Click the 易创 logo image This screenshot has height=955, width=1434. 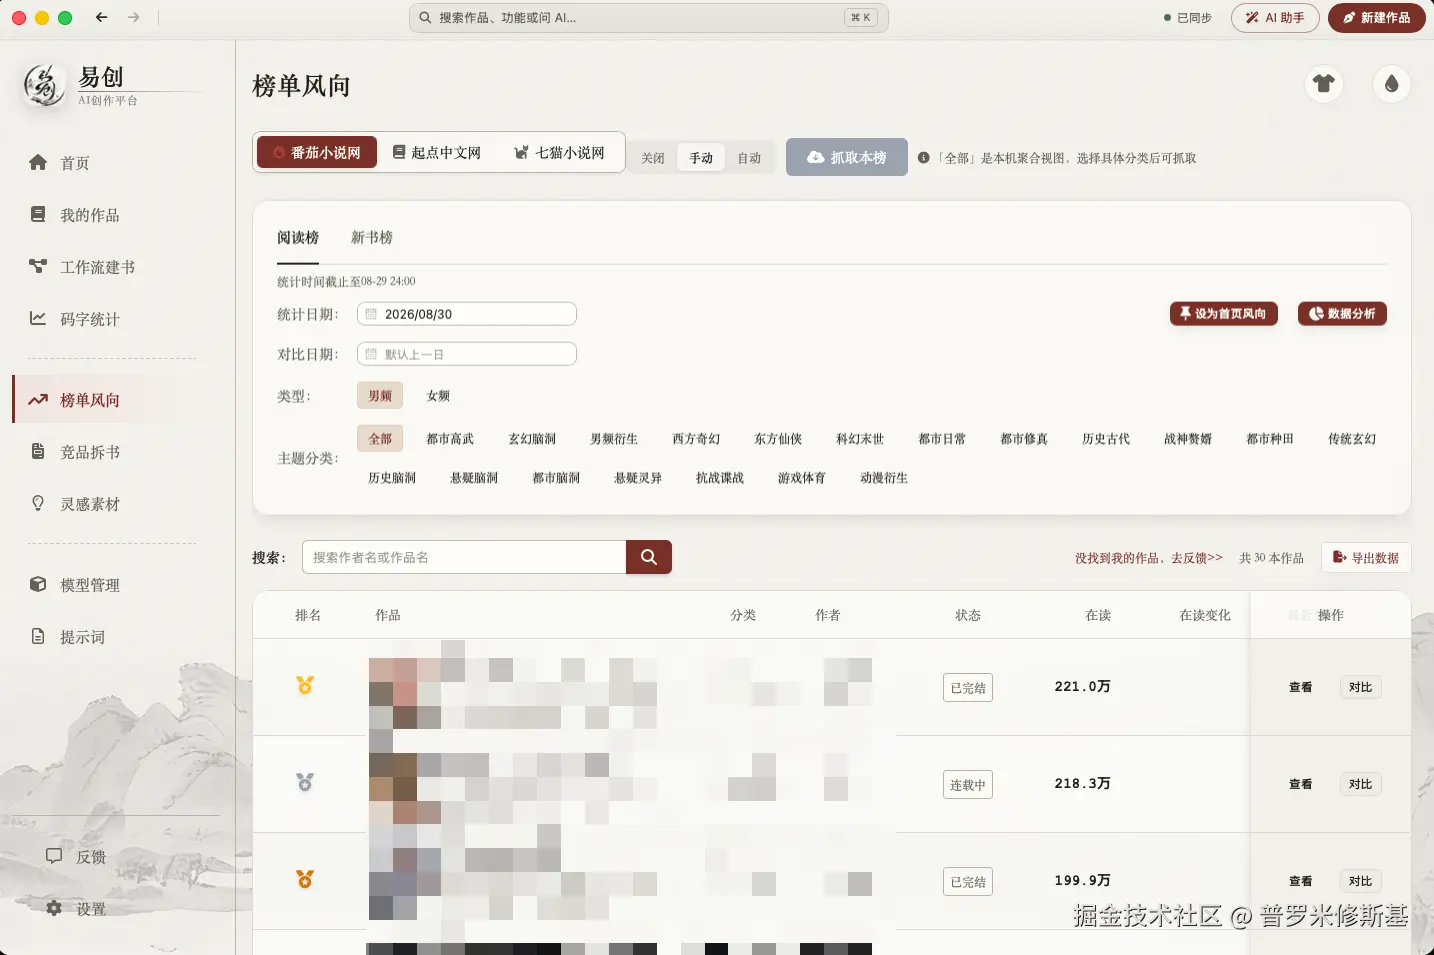click(x=44, y=85)
